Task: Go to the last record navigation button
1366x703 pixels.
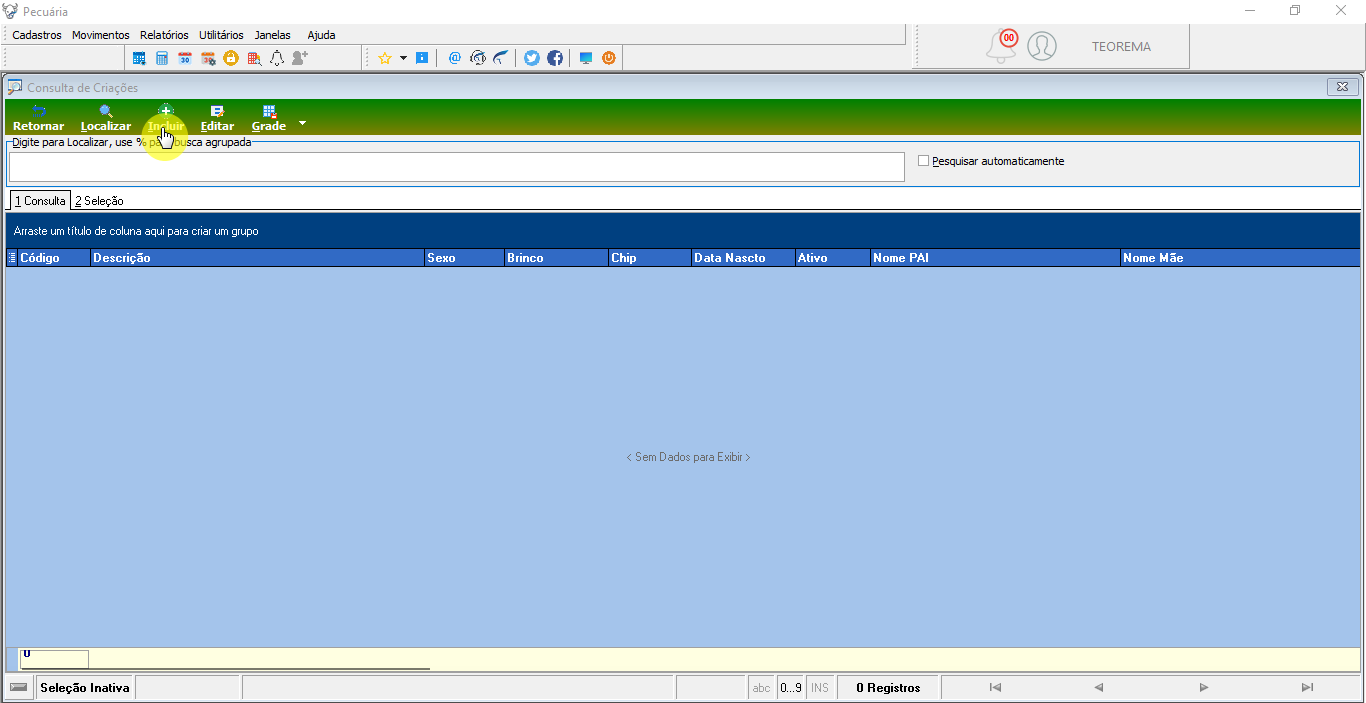Action: [1307, 687]
